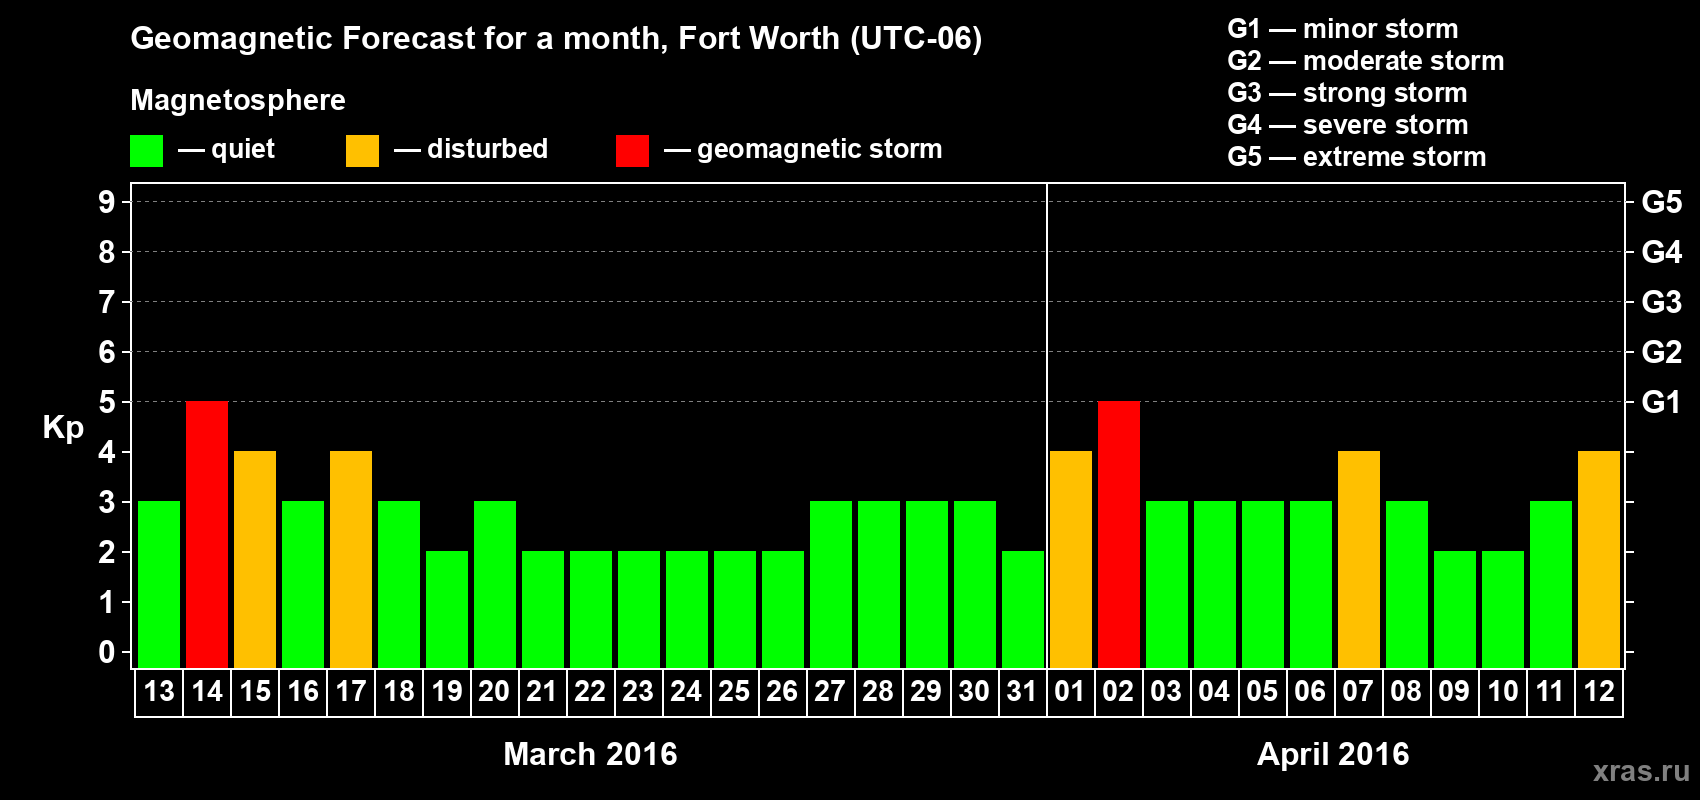Select the red bar for March 14
This screenshot has height=800, width=1700.
click(207, 534)
